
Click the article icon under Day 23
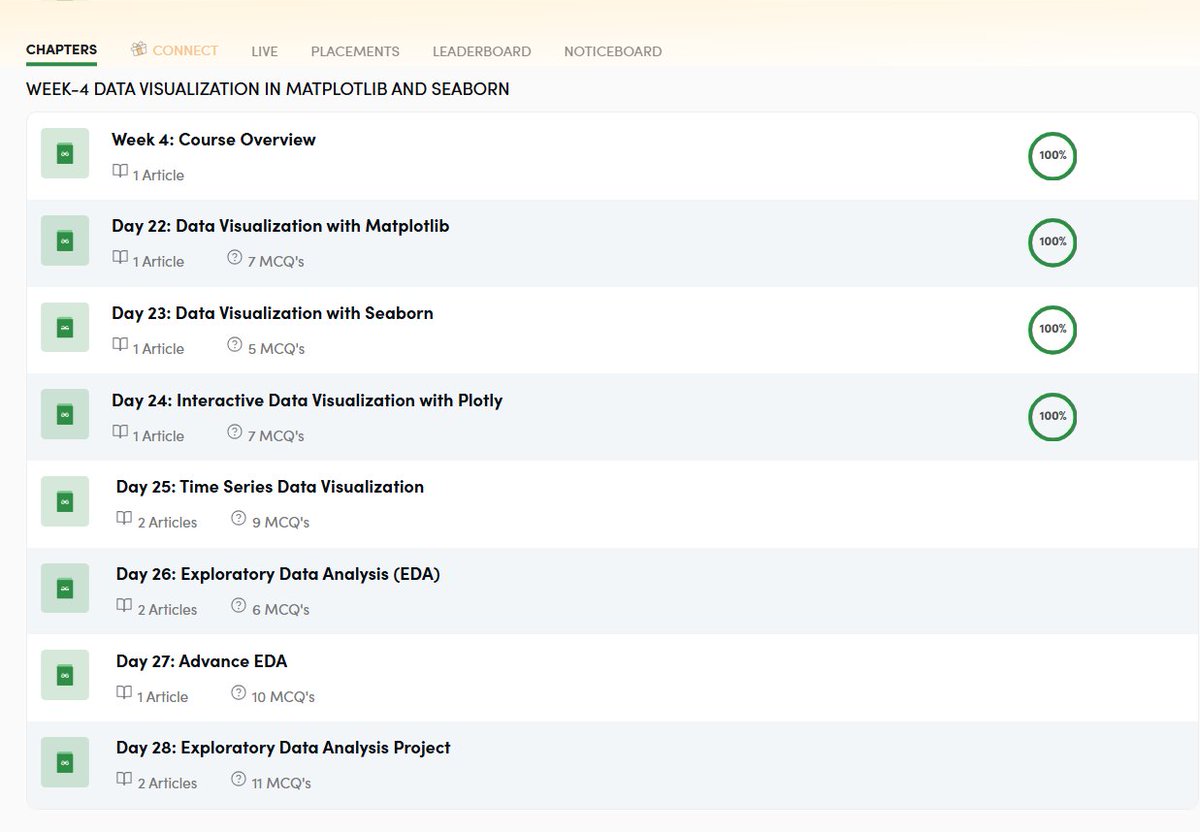point(120,346)
